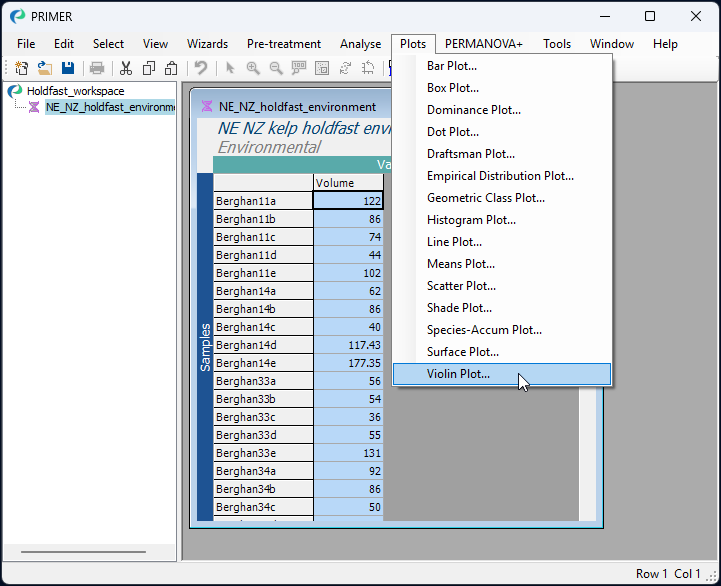Open the Analyse menu

pos(360,44)
